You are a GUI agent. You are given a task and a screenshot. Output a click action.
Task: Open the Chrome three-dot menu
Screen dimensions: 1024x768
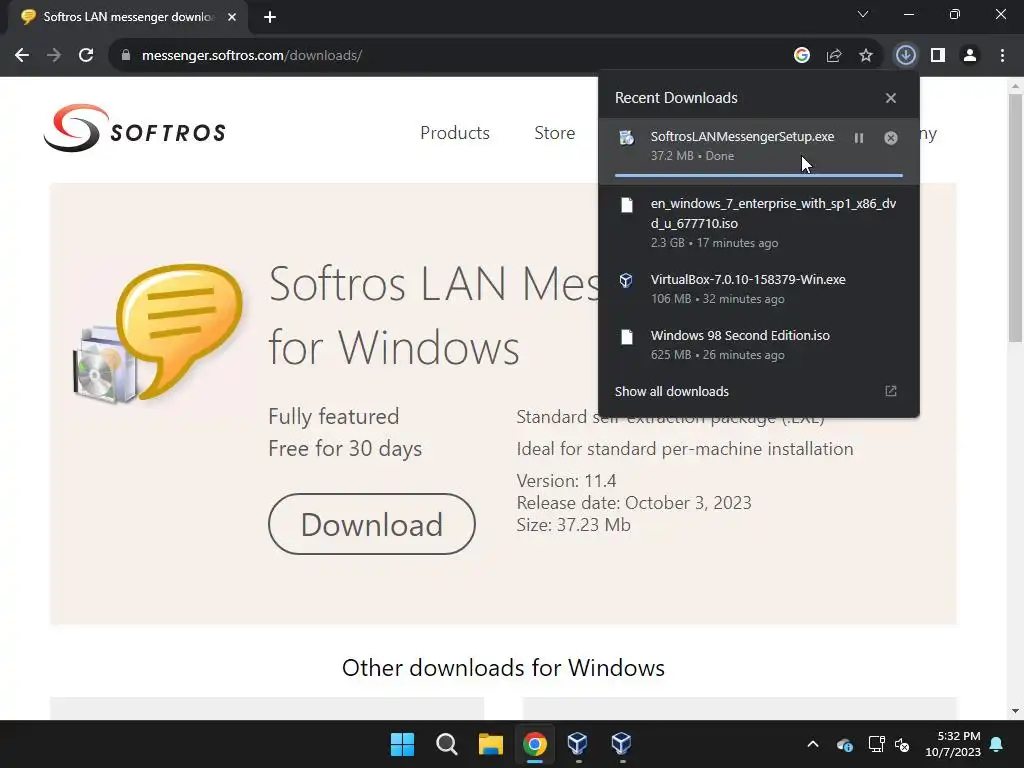[x=1002, y=56]
